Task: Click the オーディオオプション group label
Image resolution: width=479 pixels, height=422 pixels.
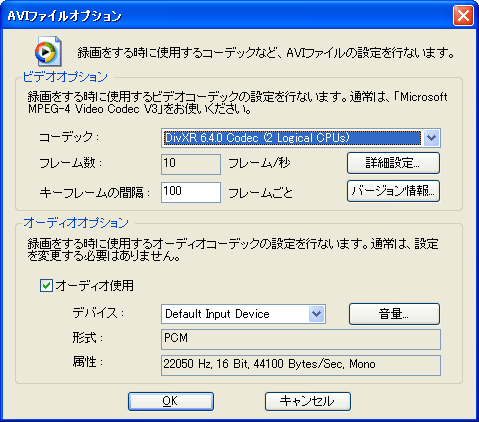Action: click(76, 223)
